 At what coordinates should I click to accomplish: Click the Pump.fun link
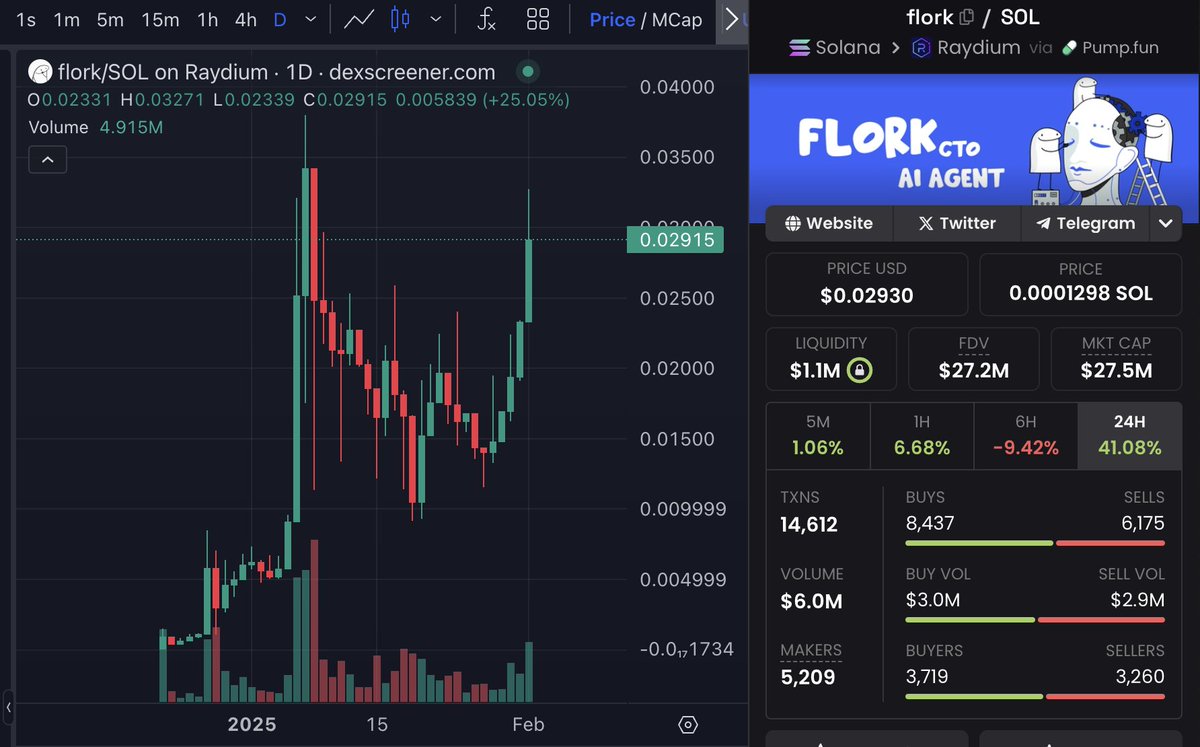1120,47
